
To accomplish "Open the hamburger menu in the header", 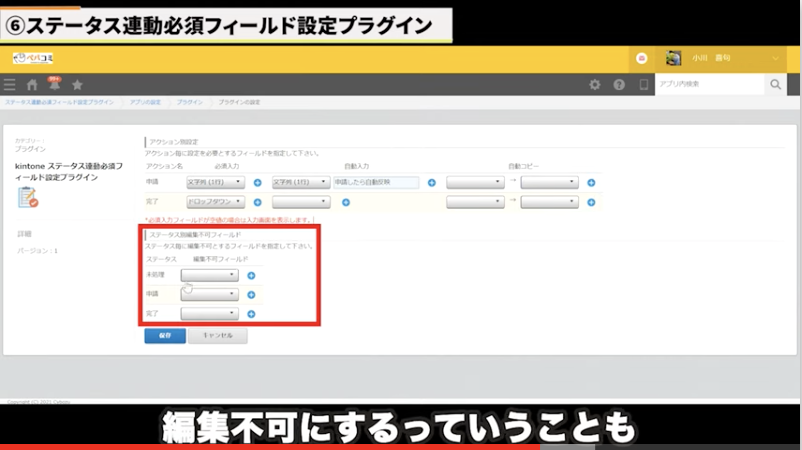I will 10,85.
